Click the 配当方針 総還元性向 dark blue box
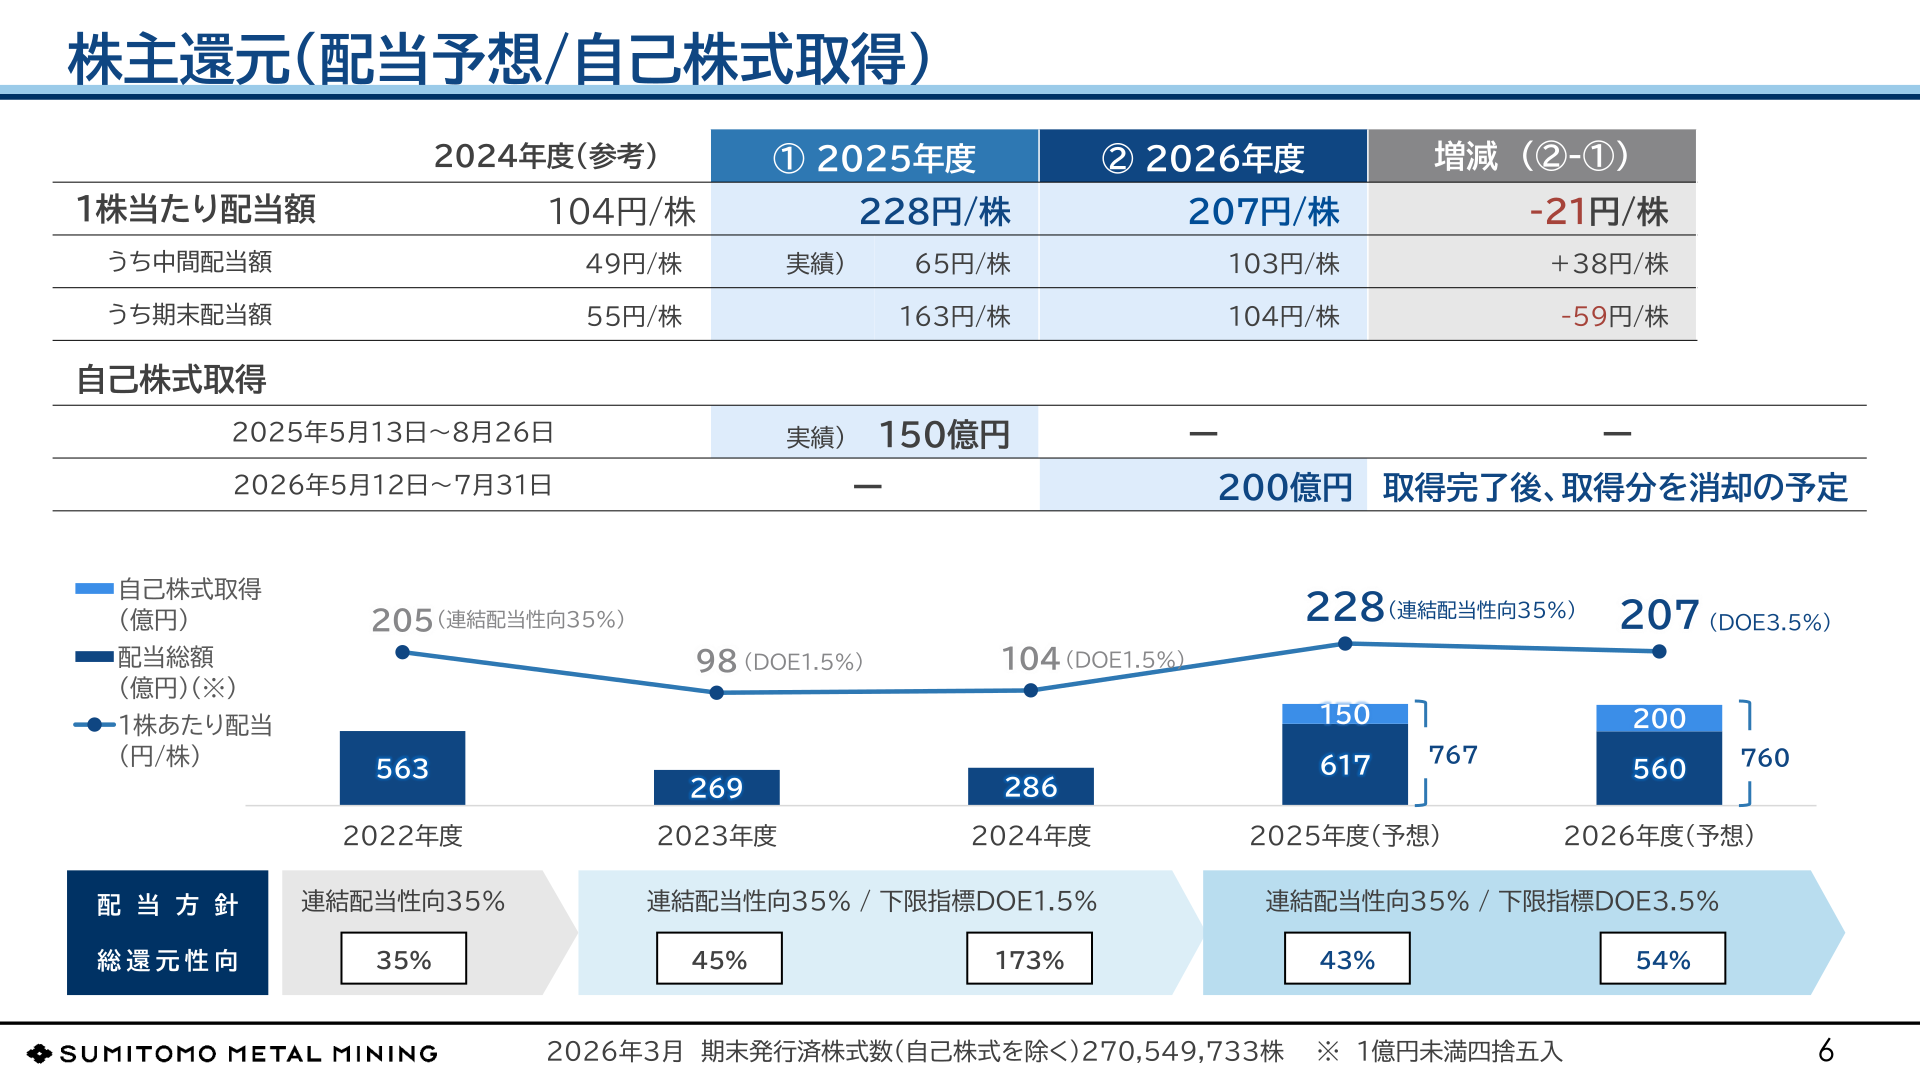The height and width of the screenshot is (1080, 1920). tap(167, 932)
